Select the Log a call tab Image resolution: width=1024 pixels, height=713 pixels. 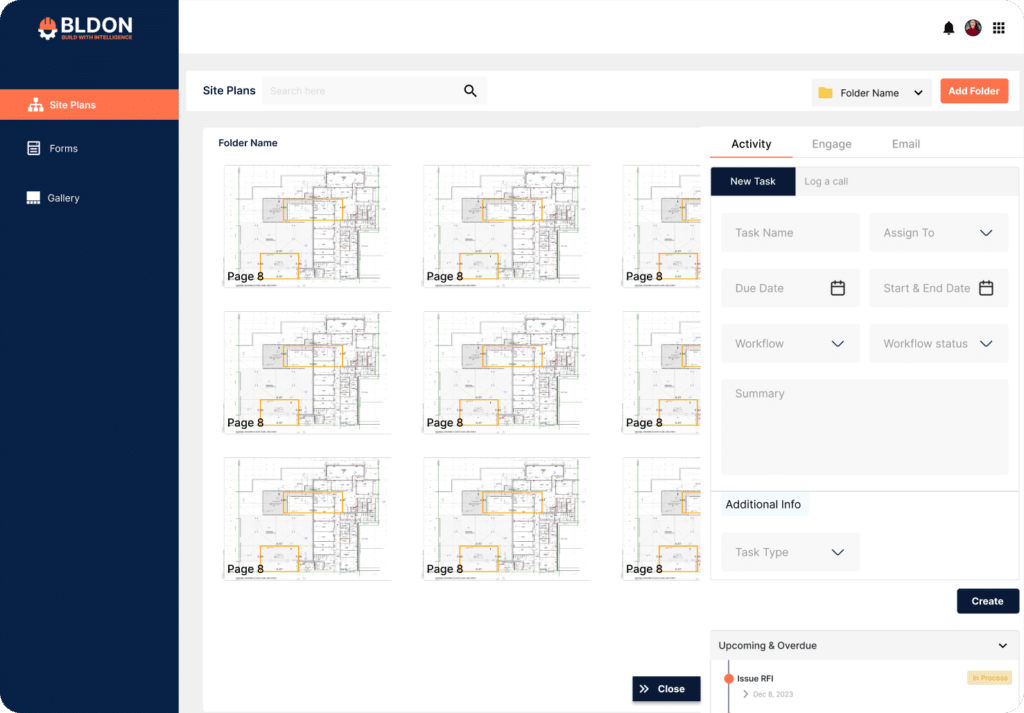coord(826,182)
